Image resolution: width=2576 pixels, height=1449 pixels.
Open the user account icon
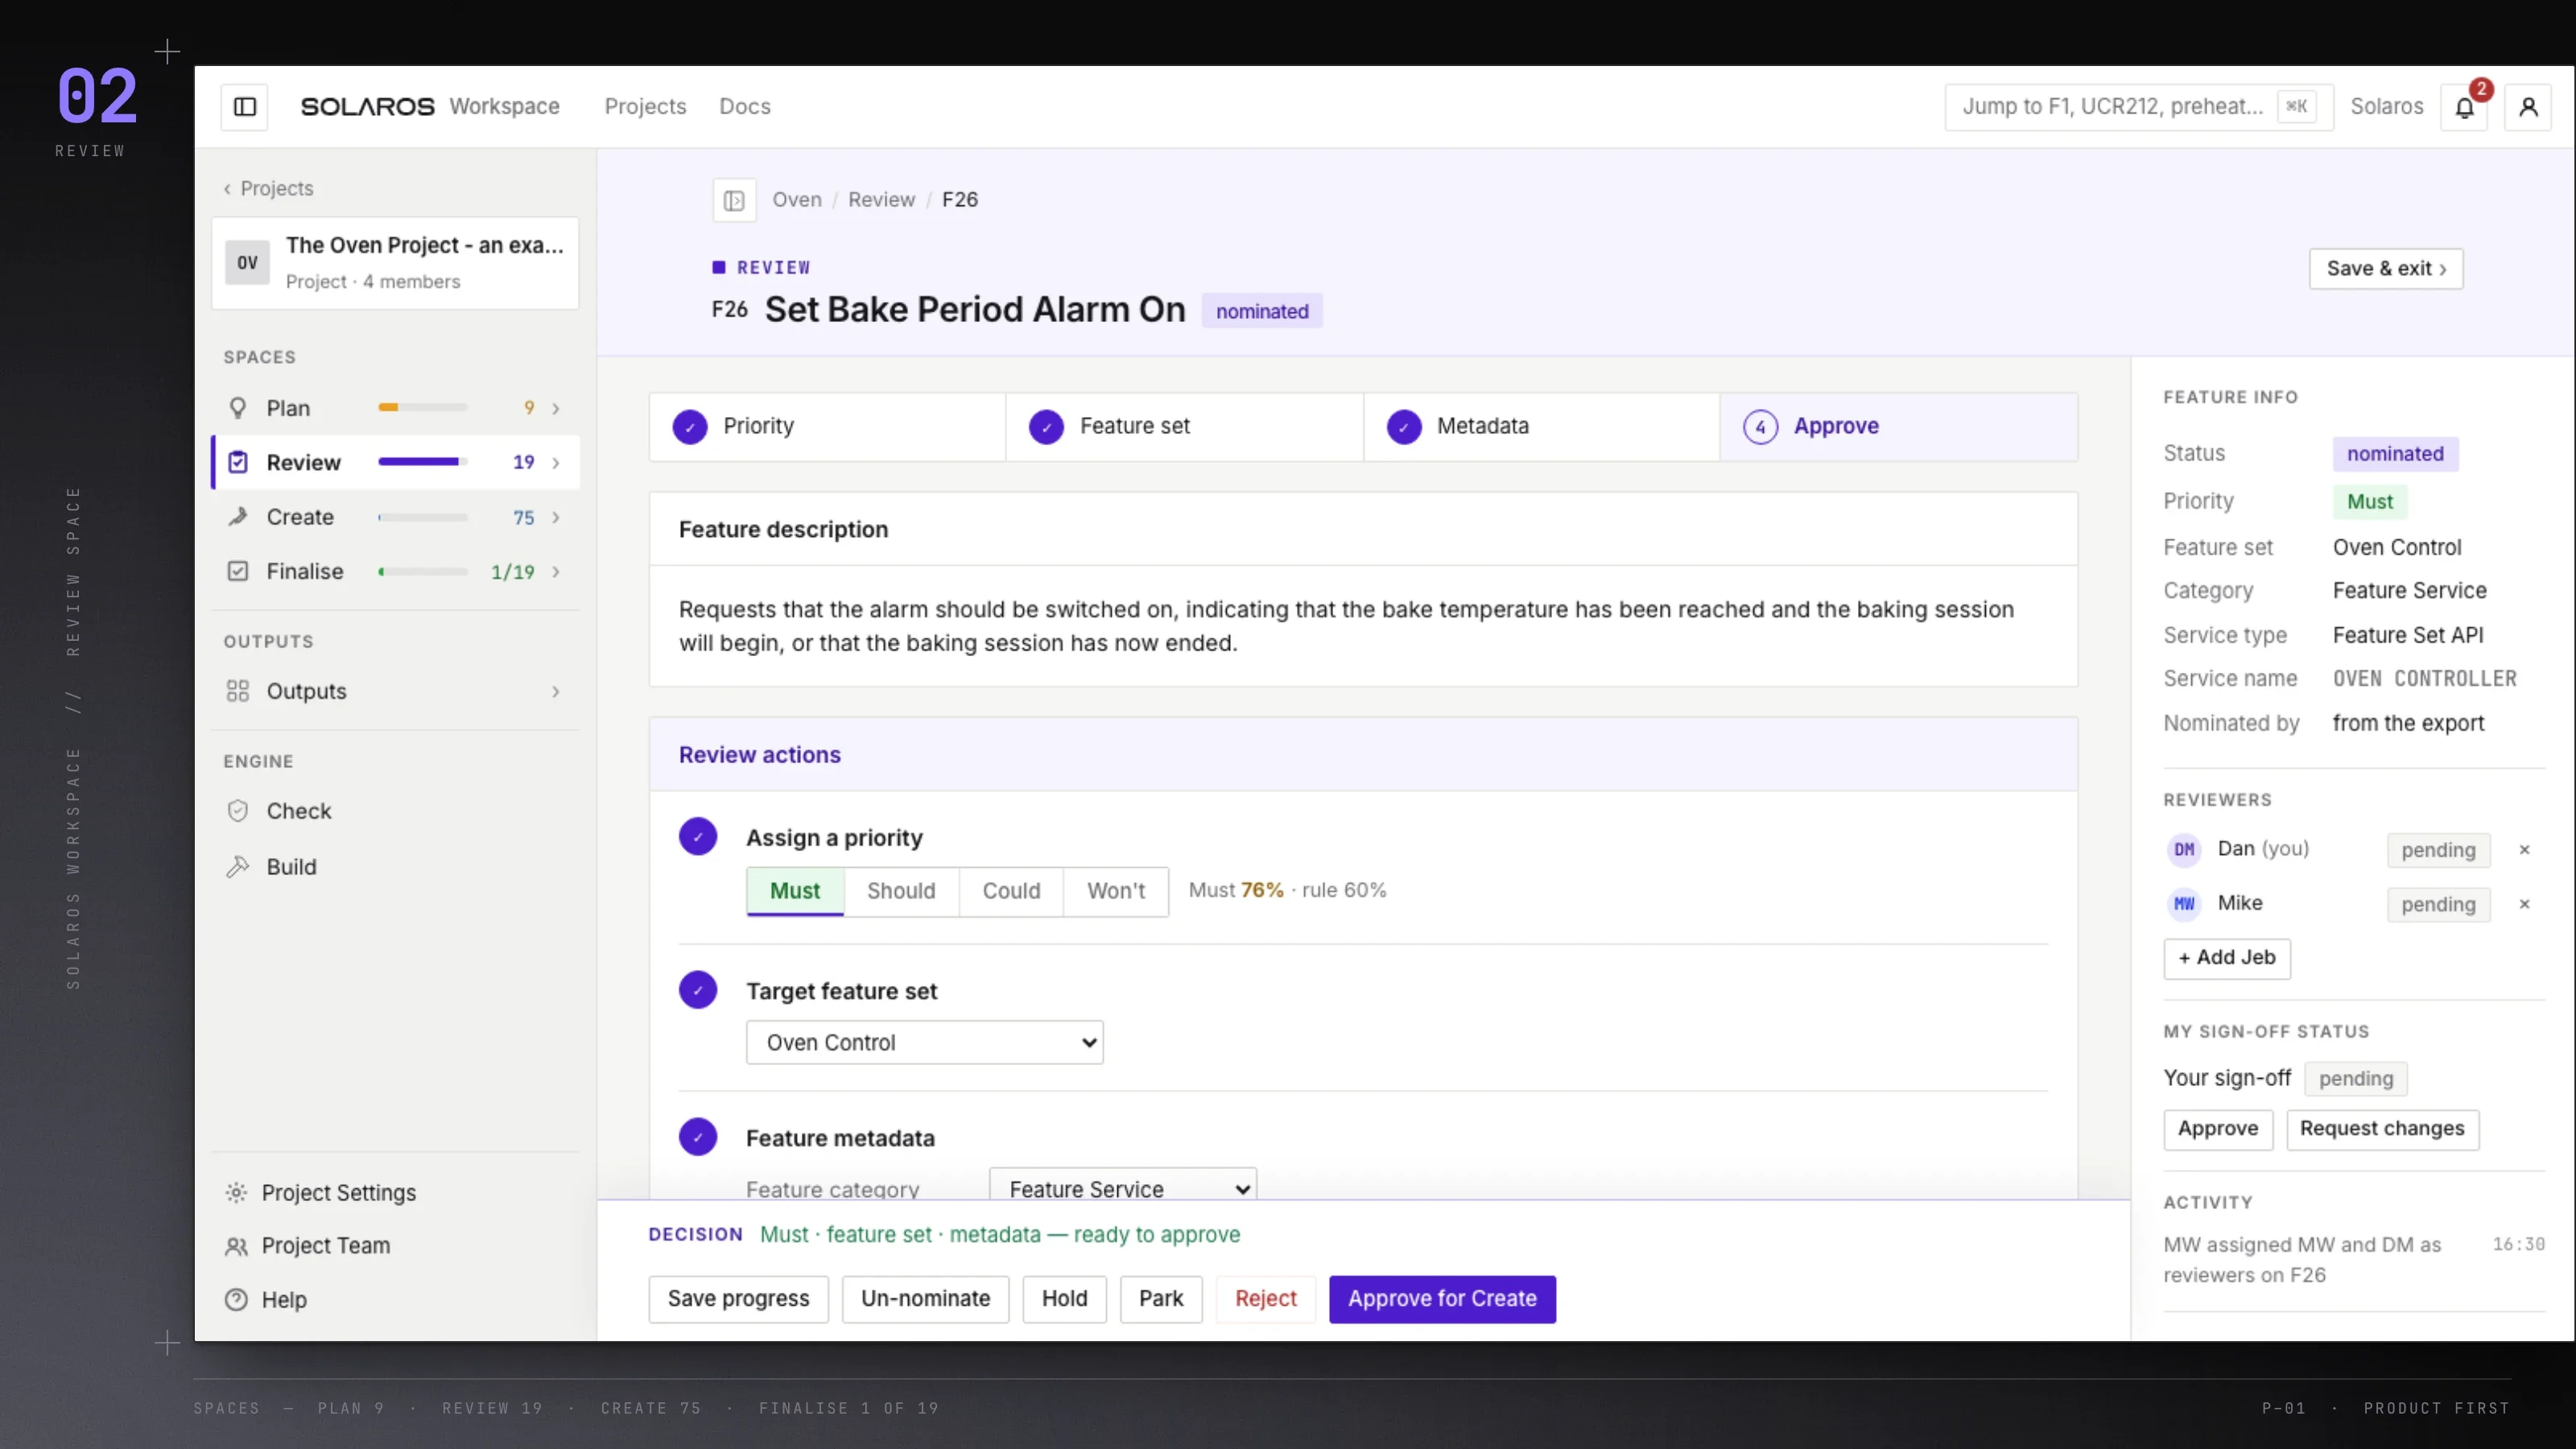(2528, 107)
